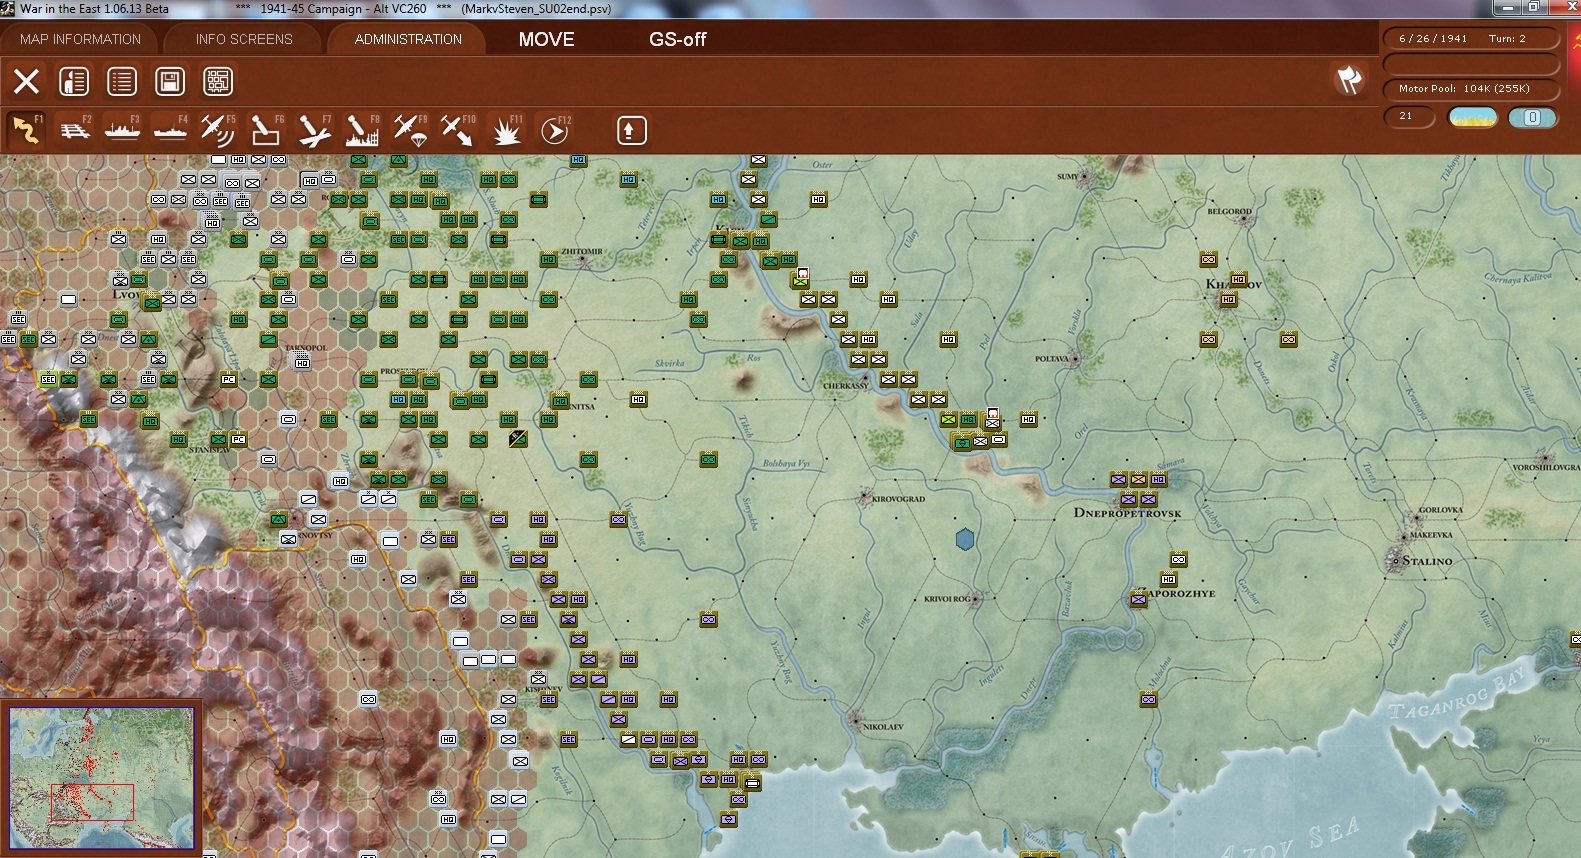Select the F6 bomb unit icon
1581x858 pixels.
[x=266, y=130]
